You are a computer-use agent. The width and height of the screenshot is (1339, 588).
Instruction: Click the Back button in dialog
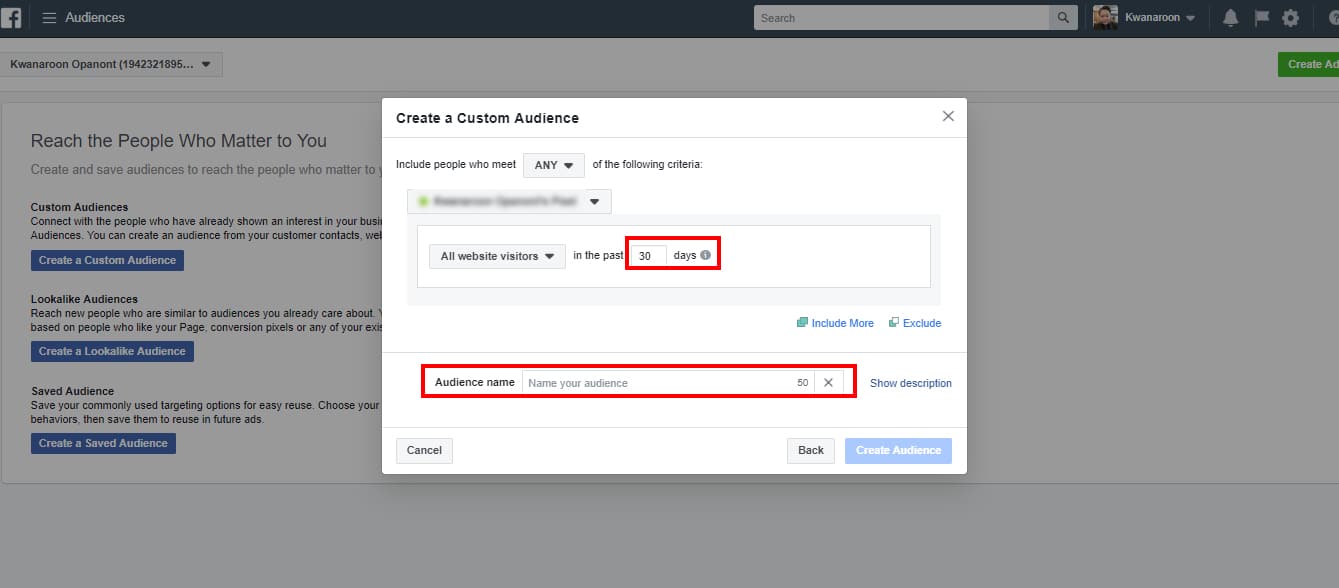point(811,450)
